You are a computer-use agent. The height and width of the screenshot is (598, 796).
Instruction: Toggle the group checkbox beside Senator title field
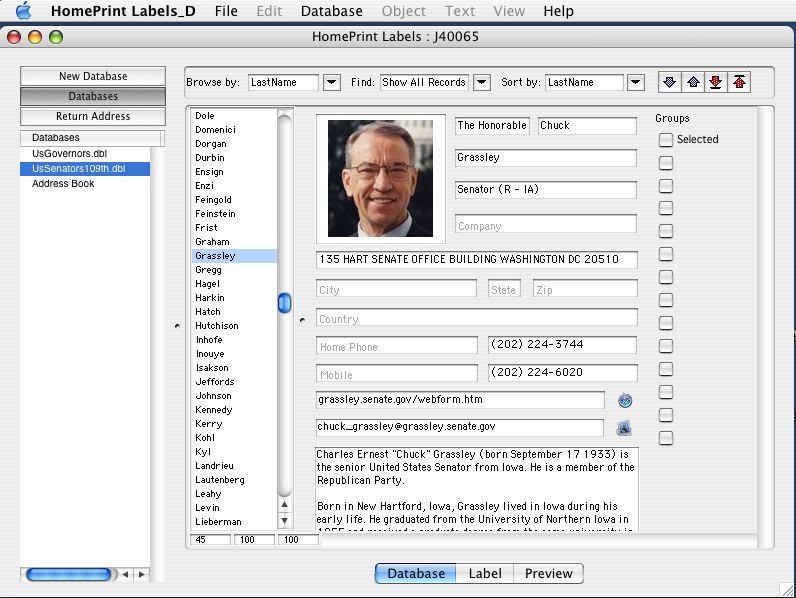click(x=666, y=186)
